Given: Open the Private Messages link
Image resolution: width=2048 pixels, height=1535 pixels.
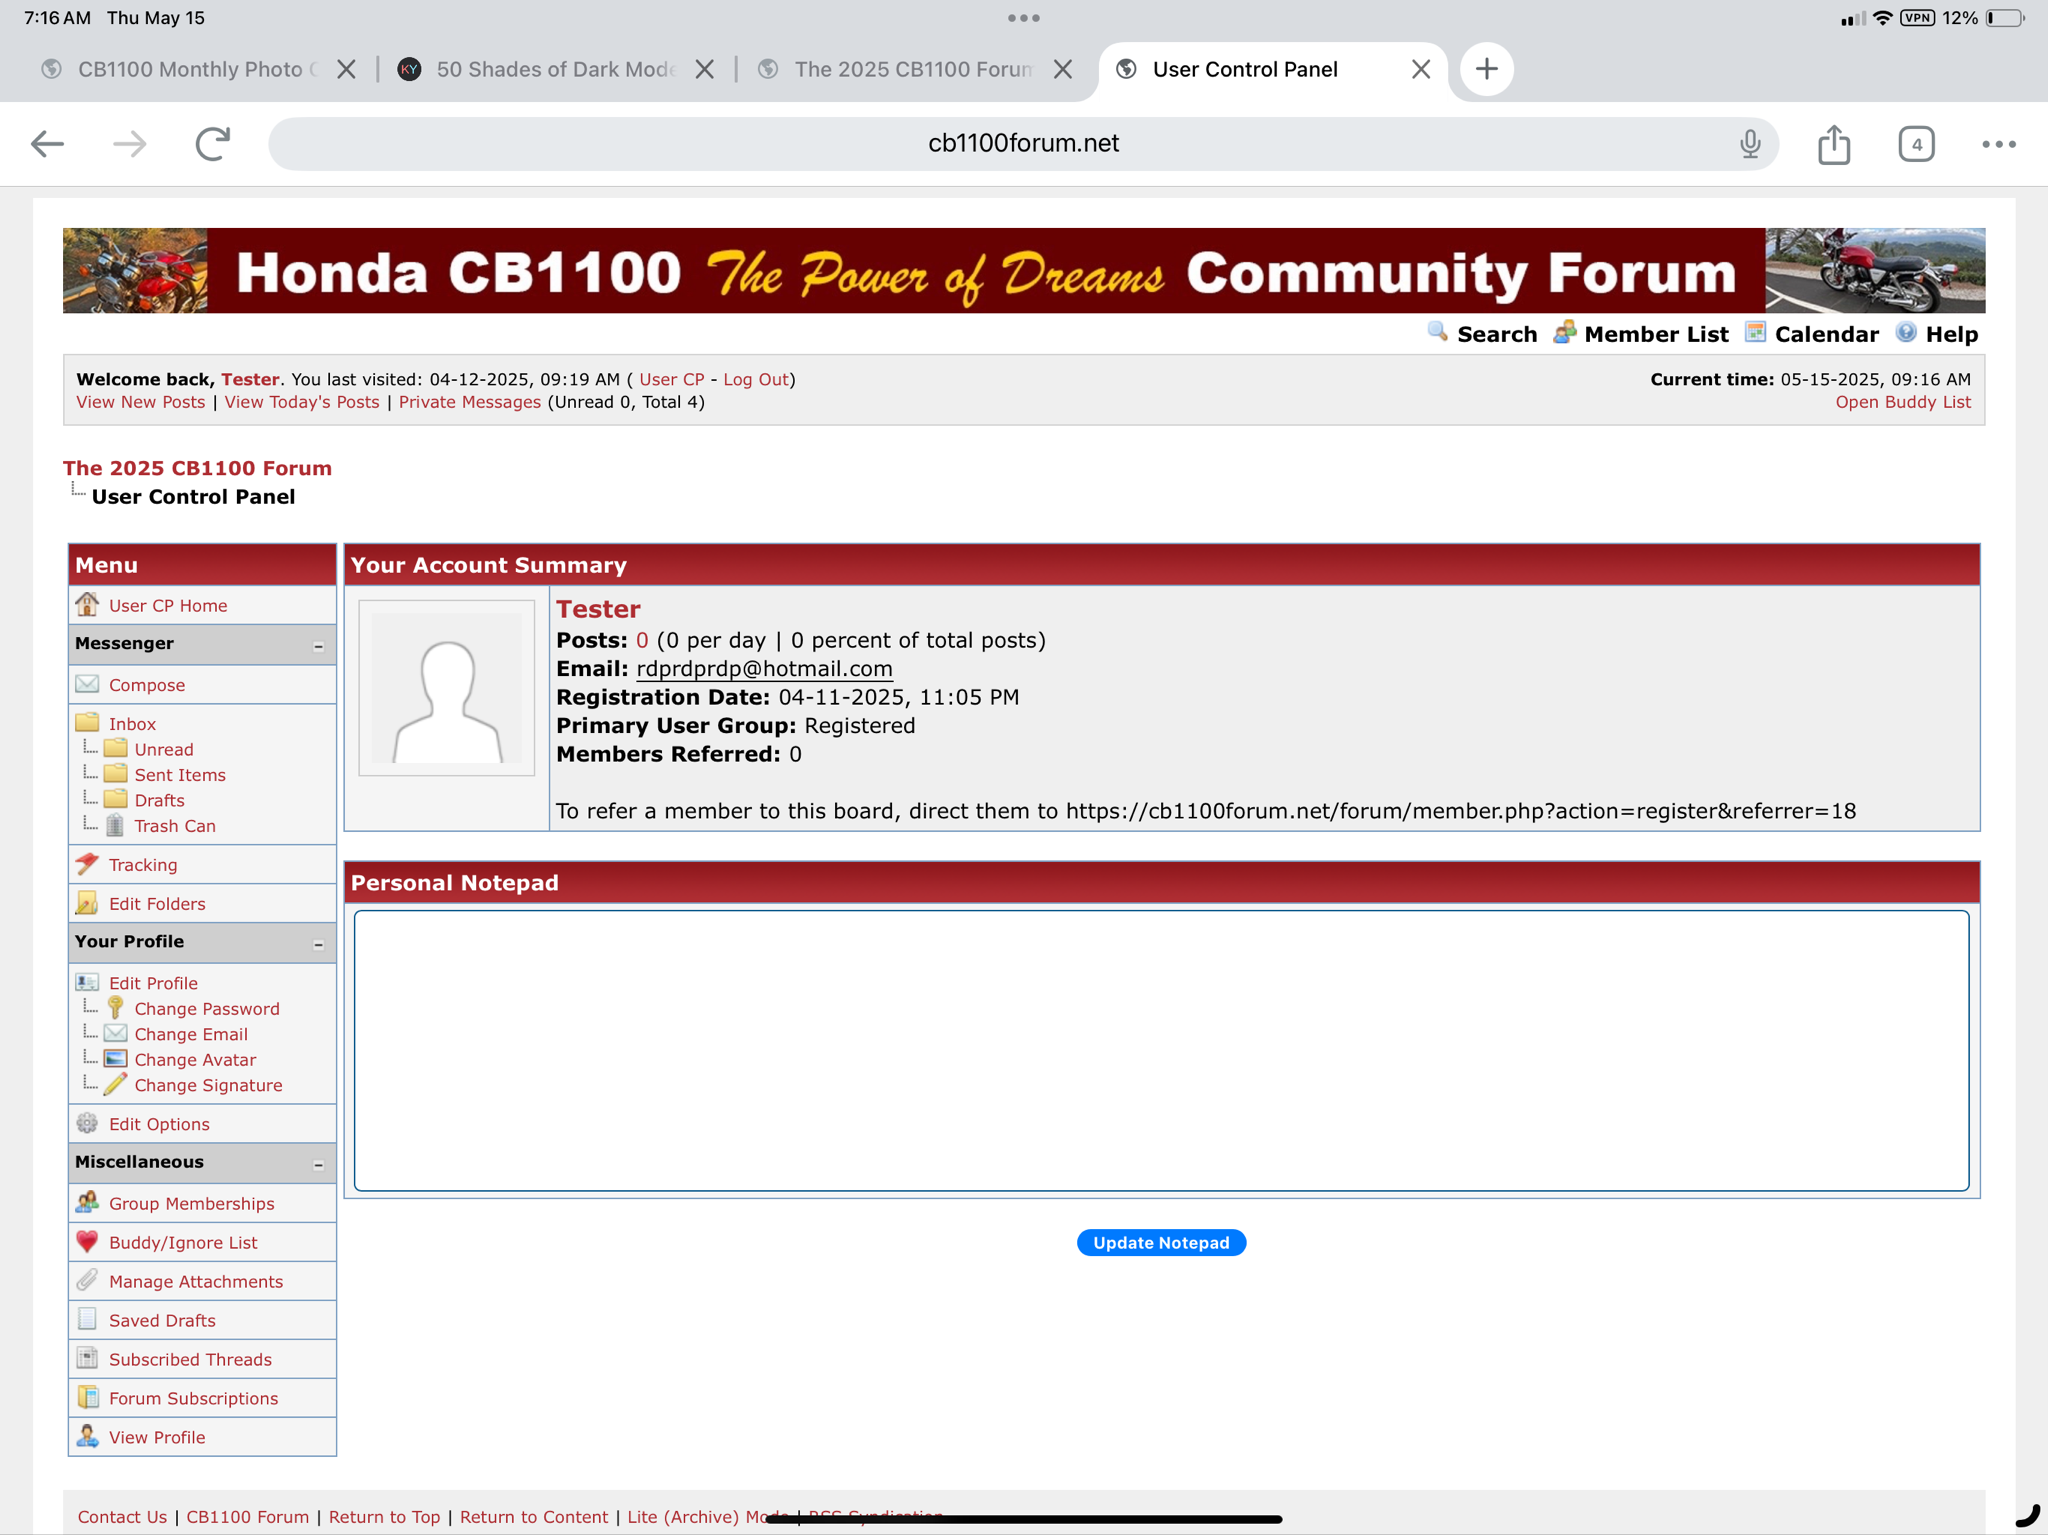Looking at the screenshot, I should click(x=470, y=402).
